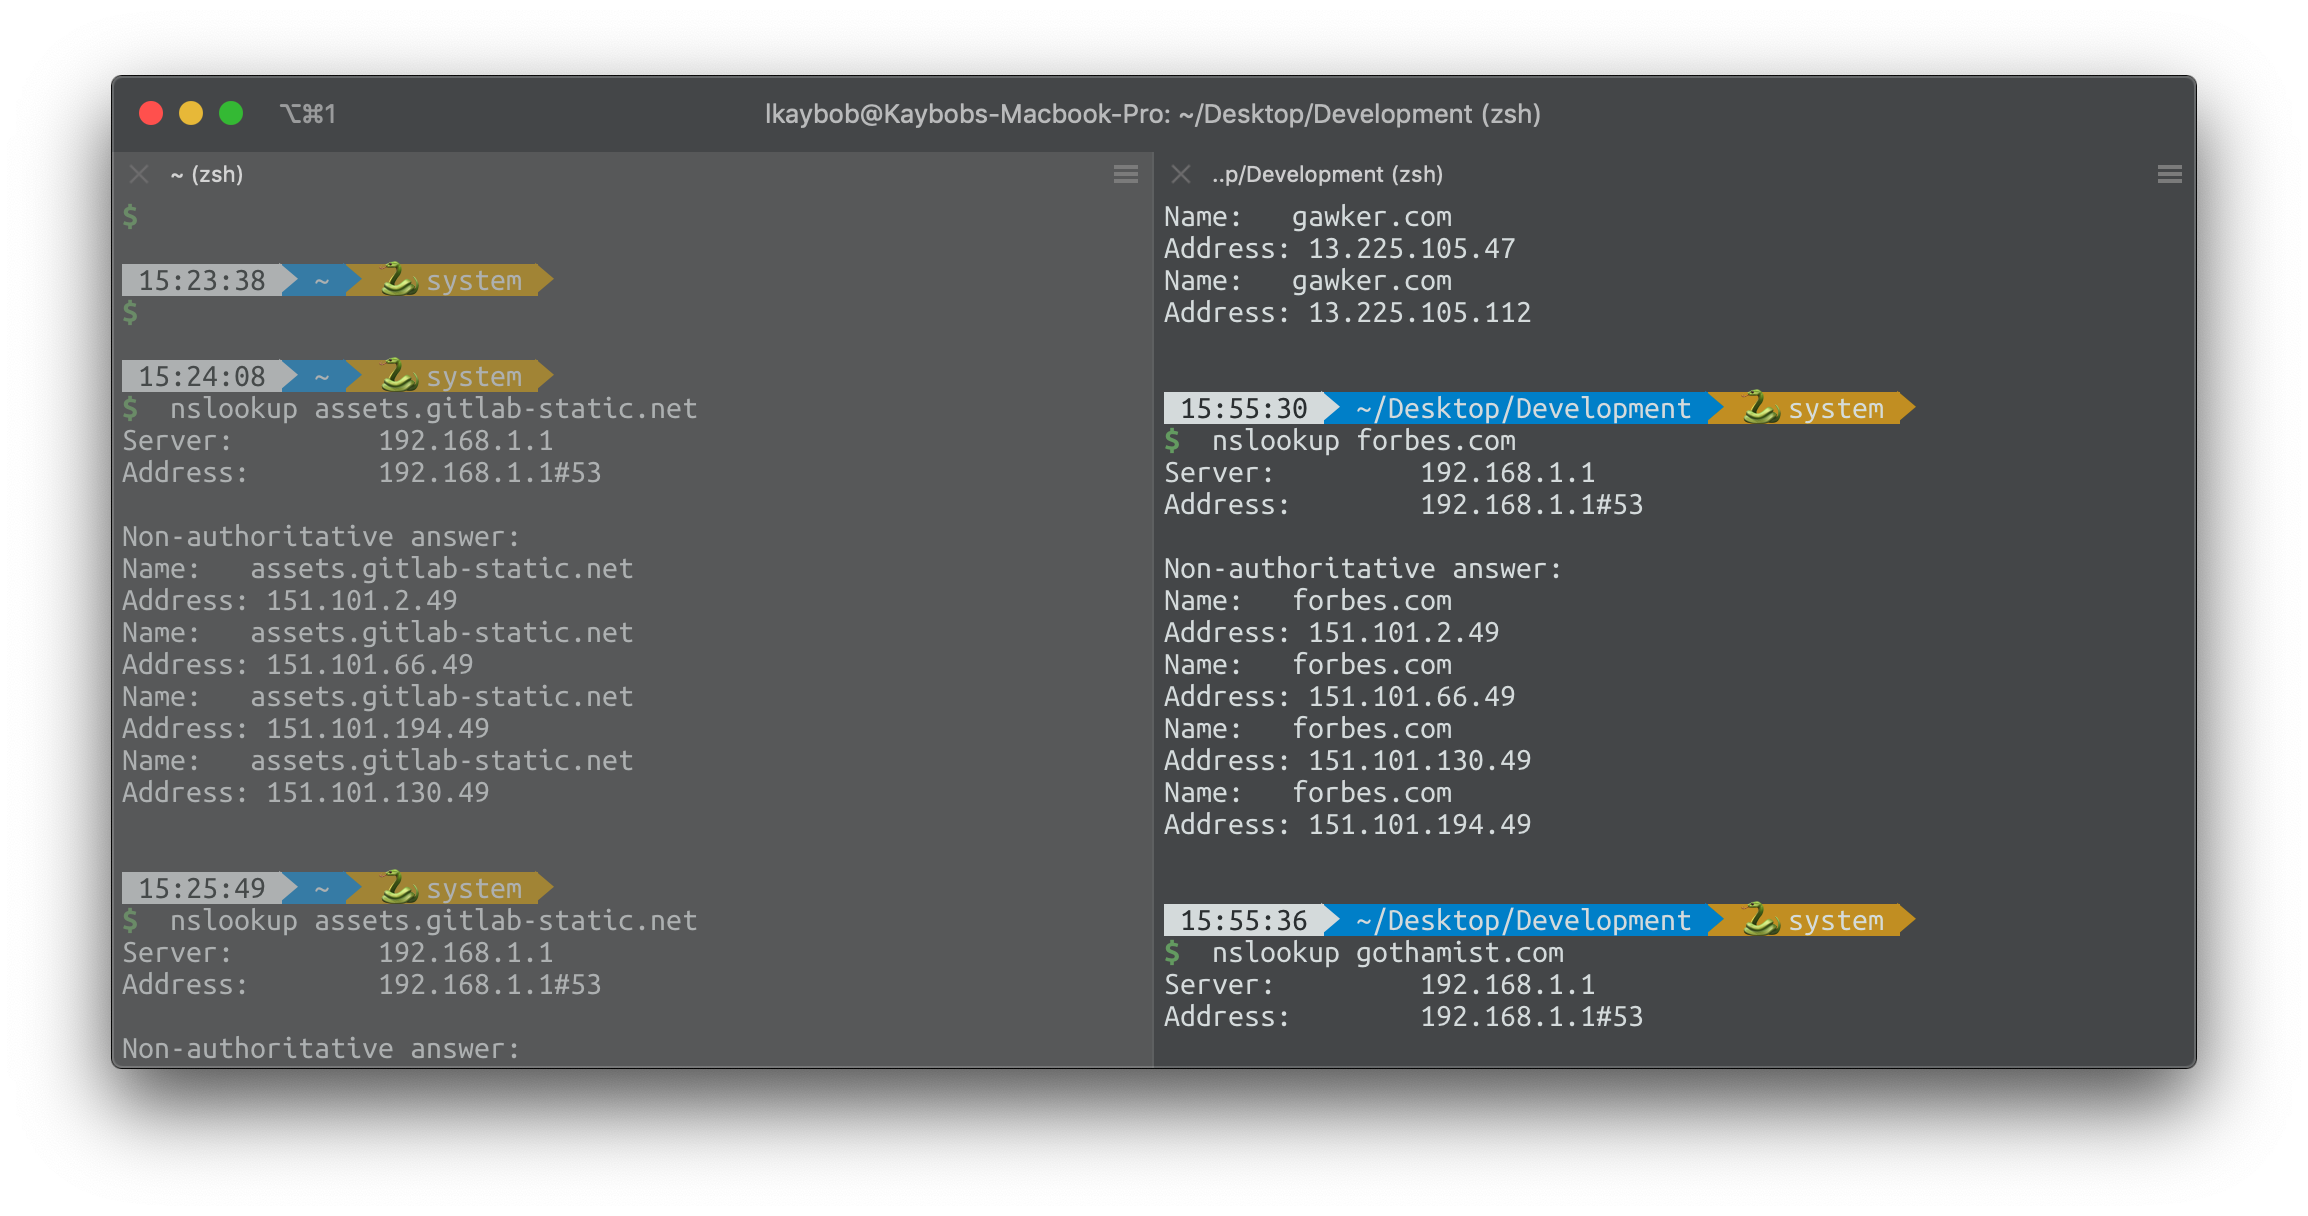Close the ~ (zsh) pane with its X icon
Viewport: 2308px width, 1216px height.
(x=139, y=174)
